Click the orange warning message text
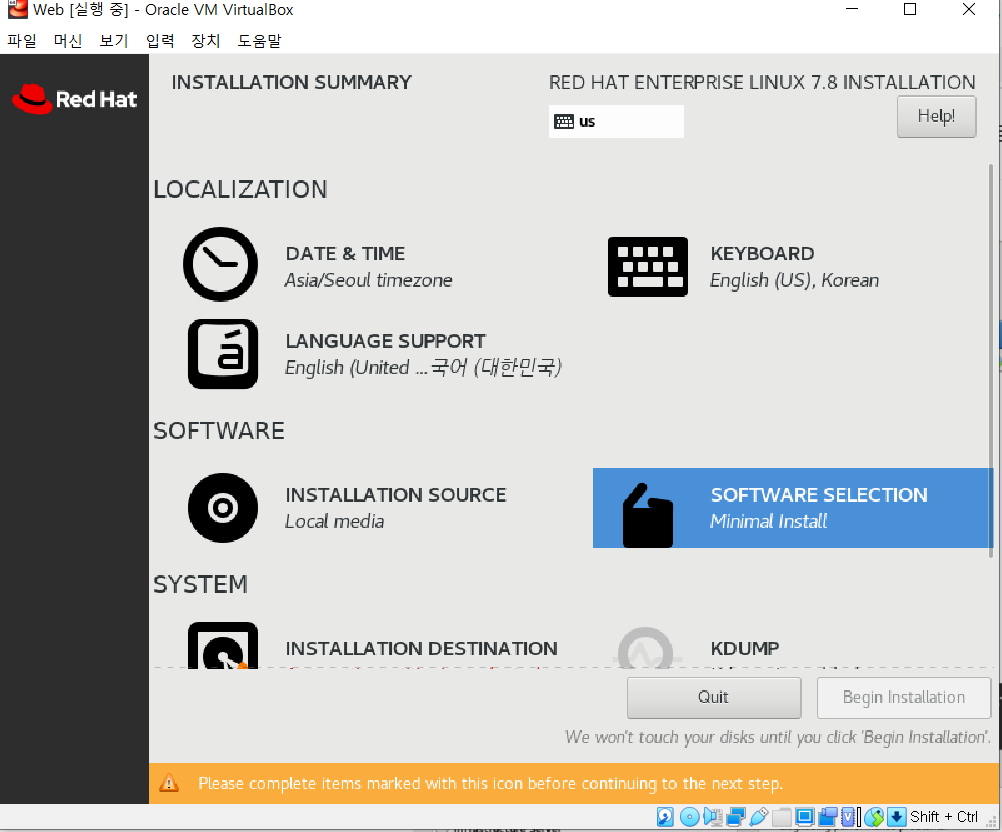The width and height of the screenshot is (1002, 832). click(490, 783)
